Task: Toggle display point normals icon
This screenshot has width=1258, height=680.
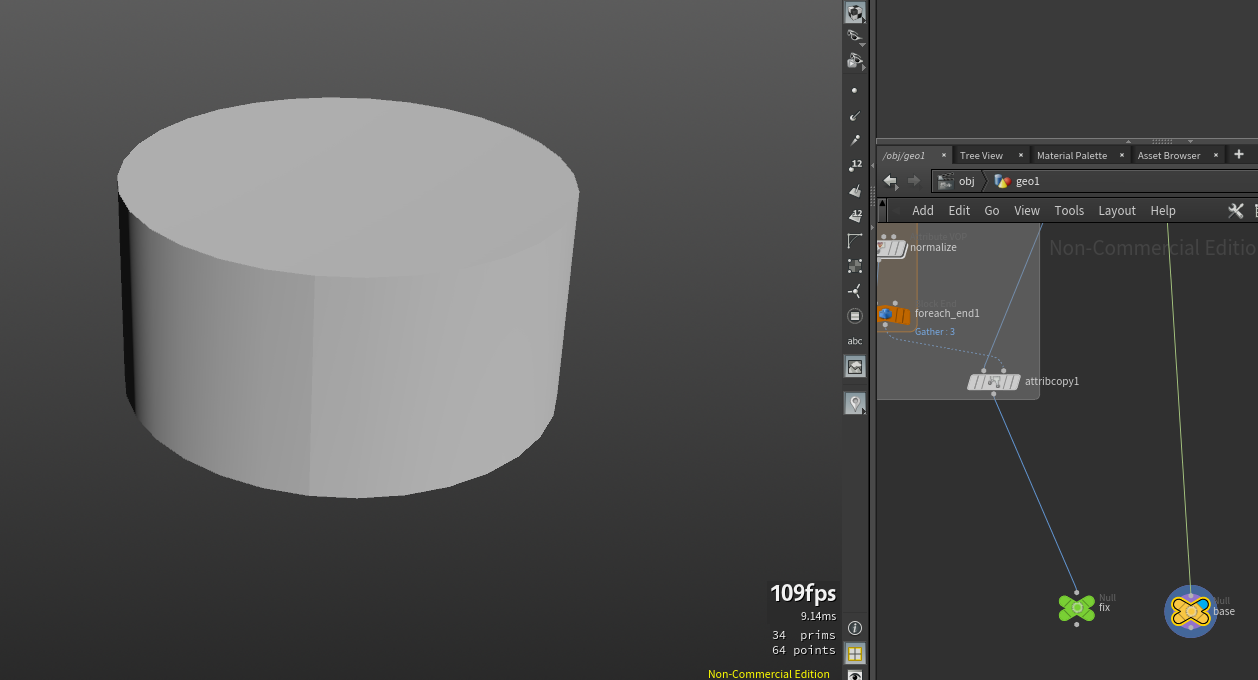Action: (x=854, y=116)
